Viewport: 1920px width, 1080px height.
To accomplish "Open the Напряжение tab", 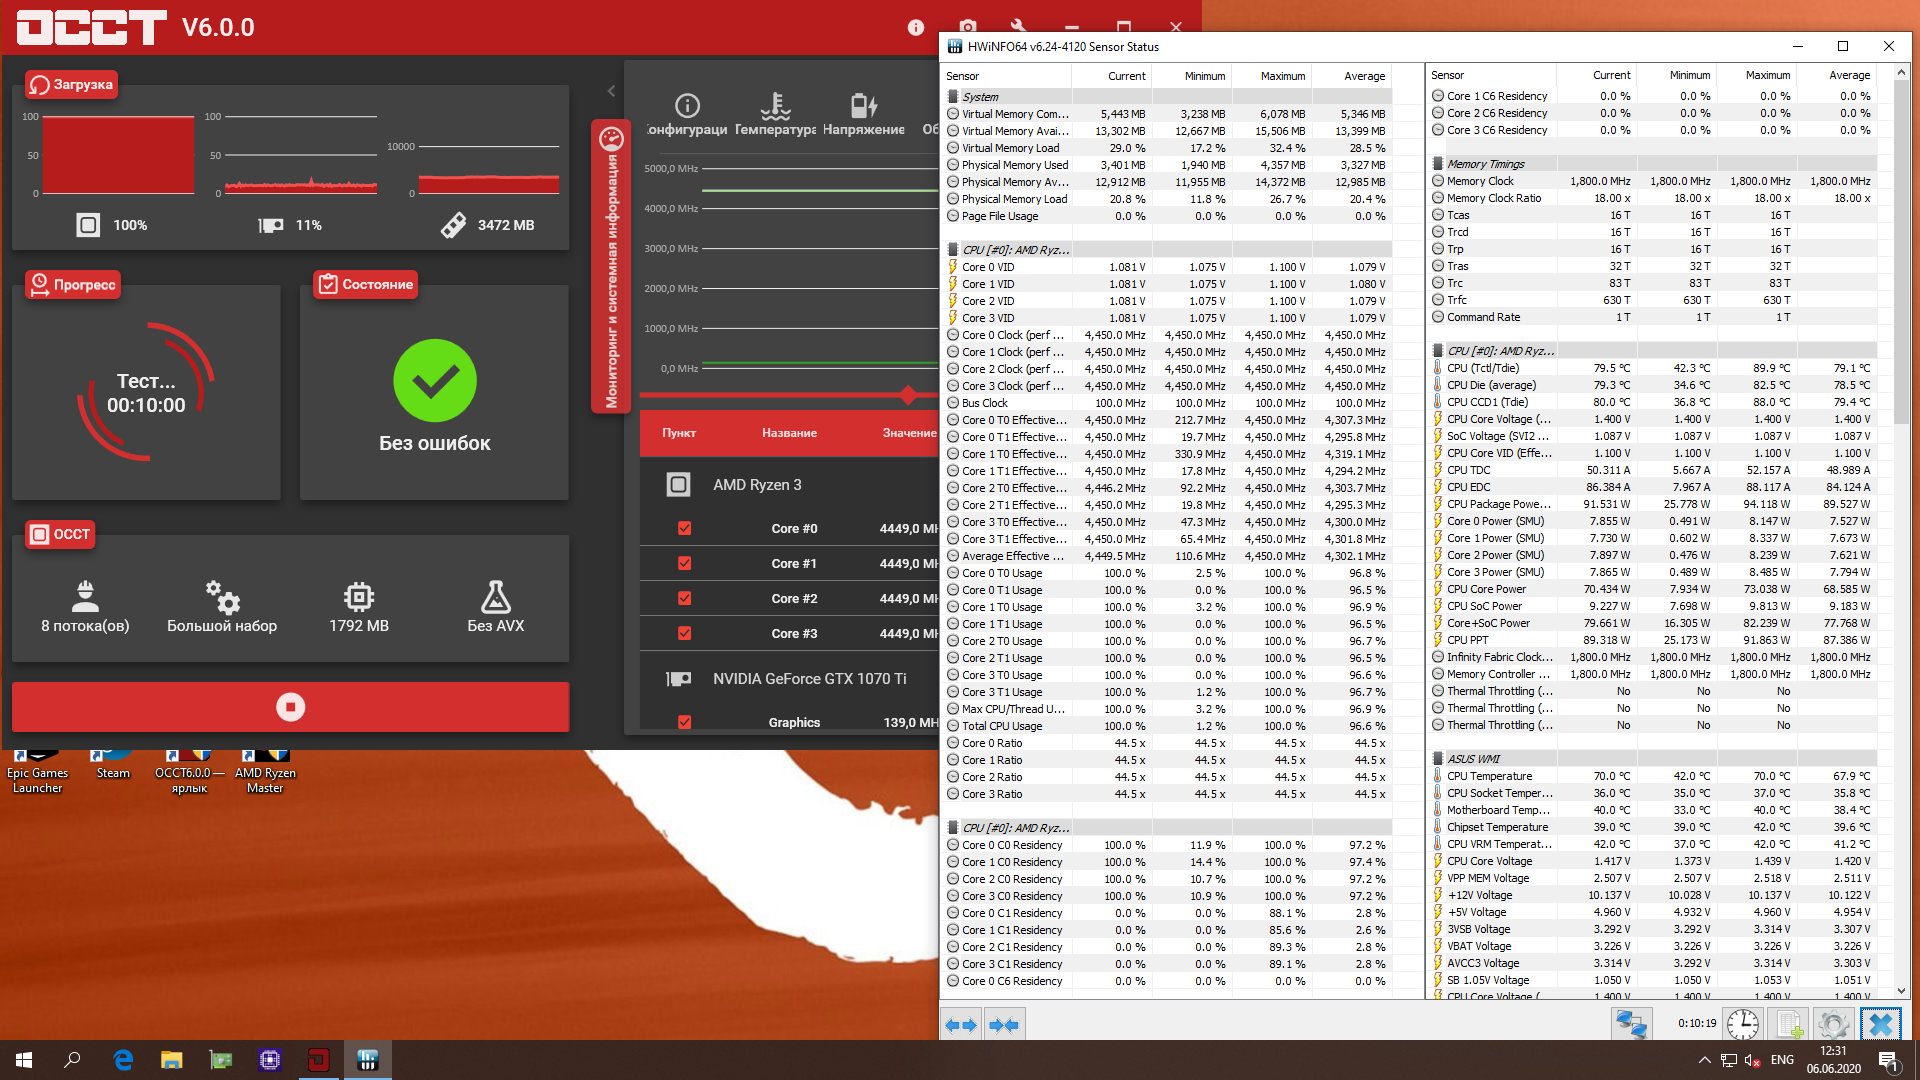I will [x=863, y=114].
